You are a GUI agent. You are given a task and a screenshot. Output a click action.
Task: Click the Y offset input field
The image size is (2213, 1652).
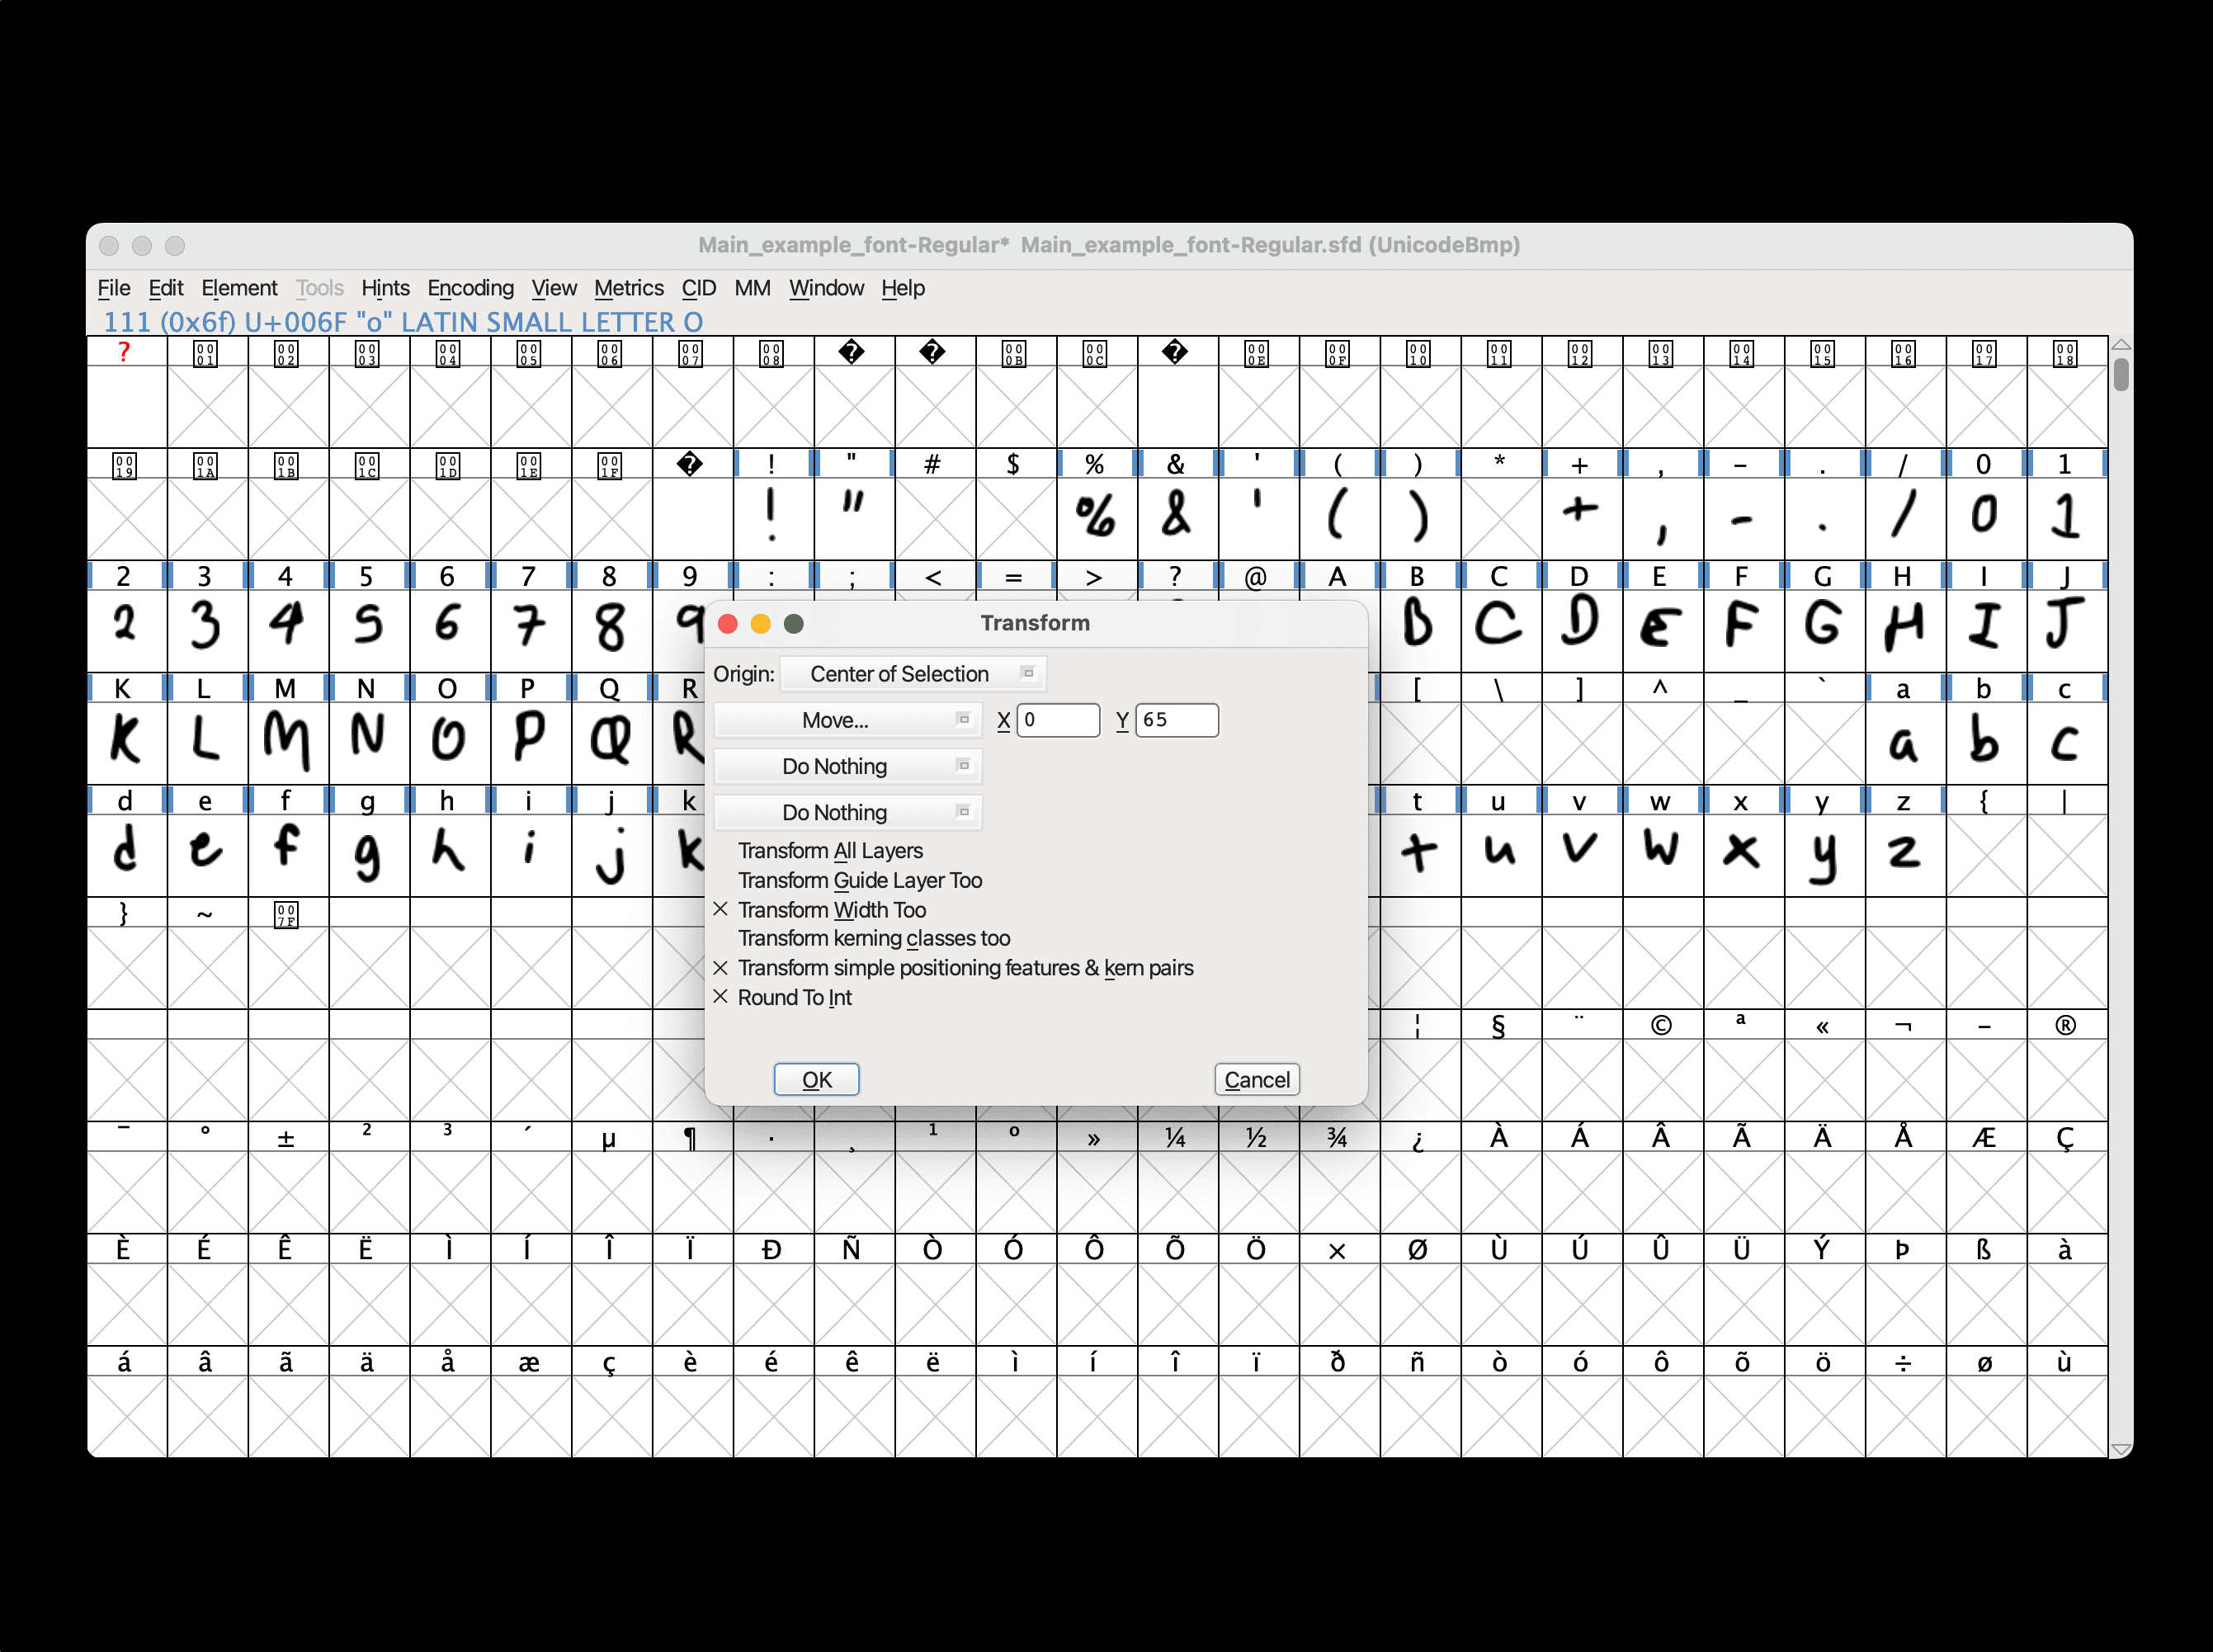[1177, 720]
